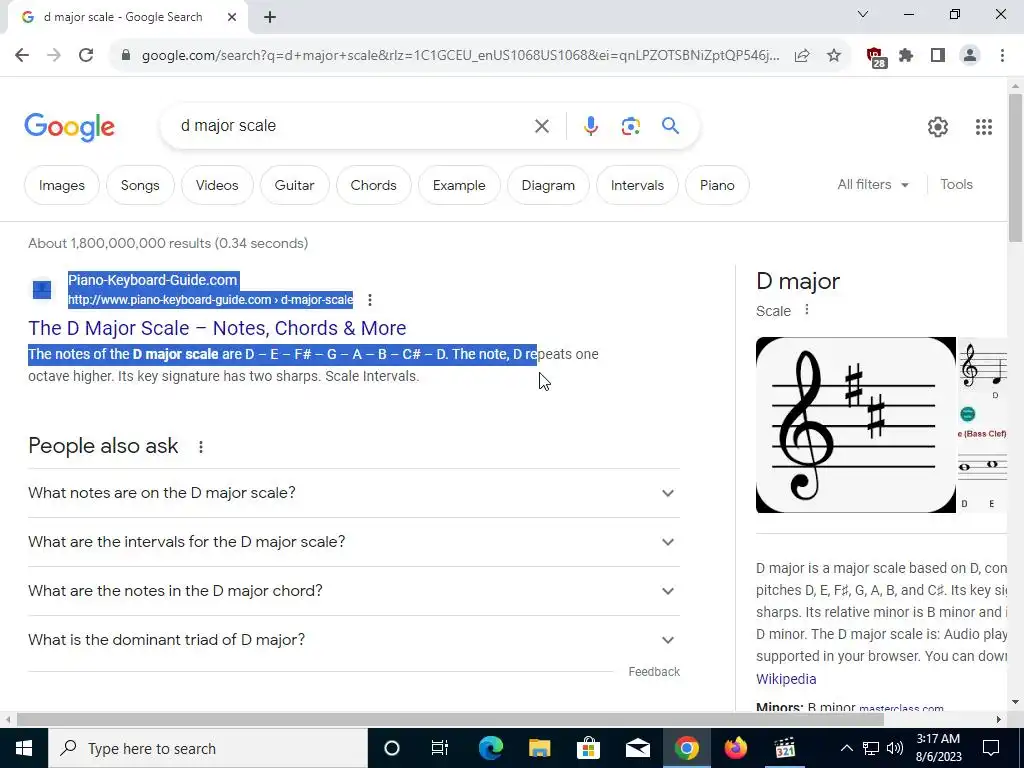Open Microsoft Store from taskbar
The width and height of the screenshot is (1024, 768).
tap(588, 748)
